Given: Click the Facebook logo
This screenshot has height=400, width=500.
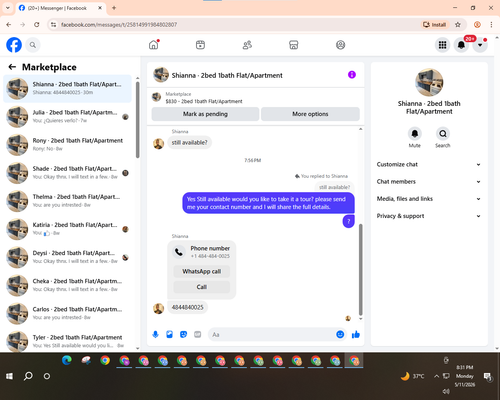Looking at the screenshot, I should (14, 45).
